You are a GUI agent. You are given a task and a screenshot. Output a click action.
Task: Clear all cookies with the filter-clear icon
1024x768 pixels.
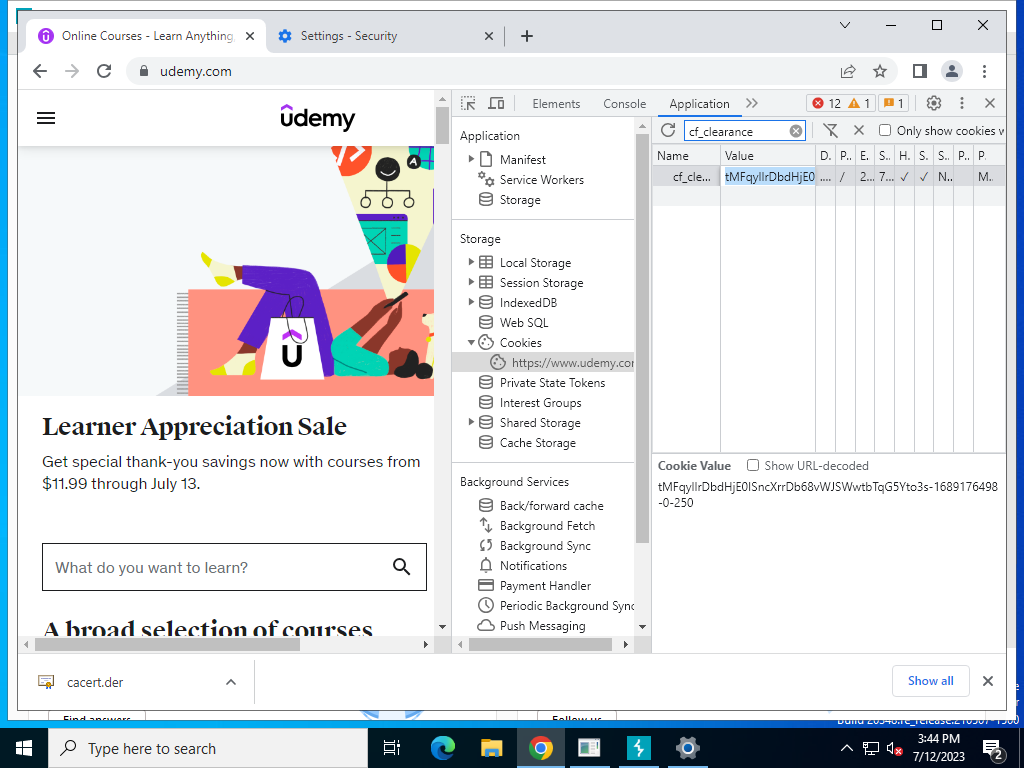click(830, 131)
